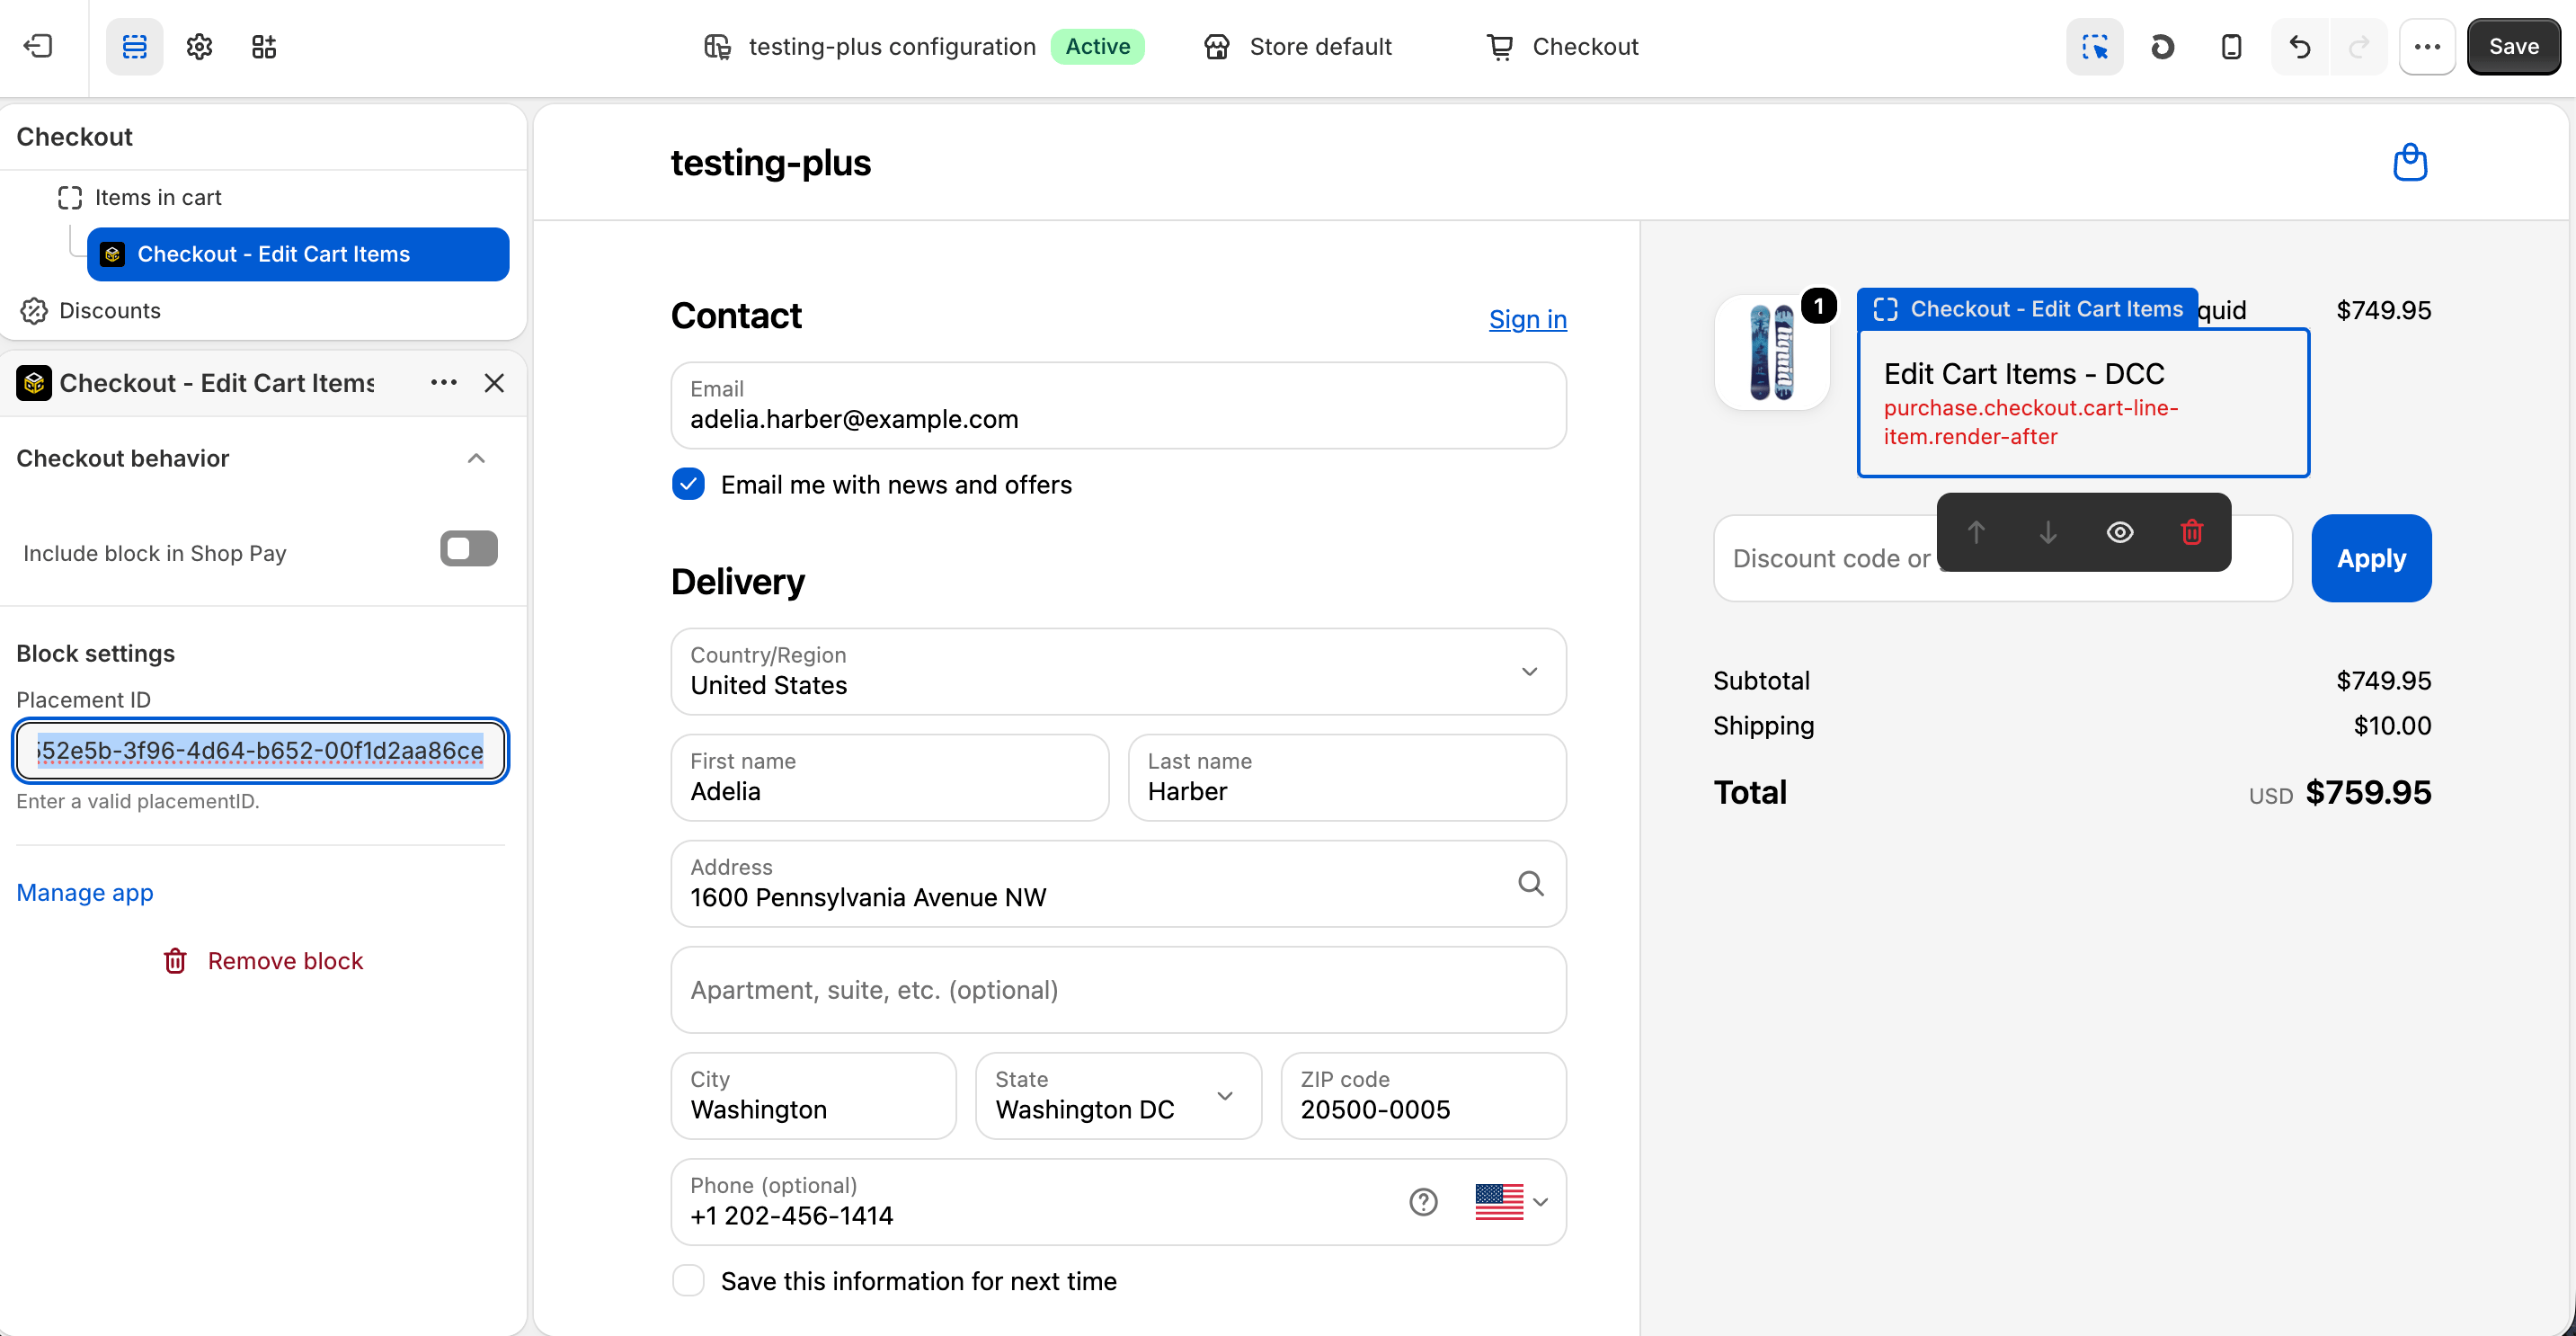Open the Country/Region dropdown
Image resolution: width=2576 pixels, height=1336 pixels.
tap(1118, 671)
